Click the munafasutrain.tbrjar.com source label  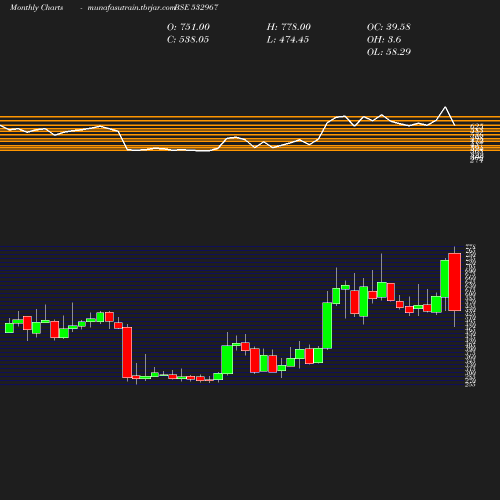131,8
